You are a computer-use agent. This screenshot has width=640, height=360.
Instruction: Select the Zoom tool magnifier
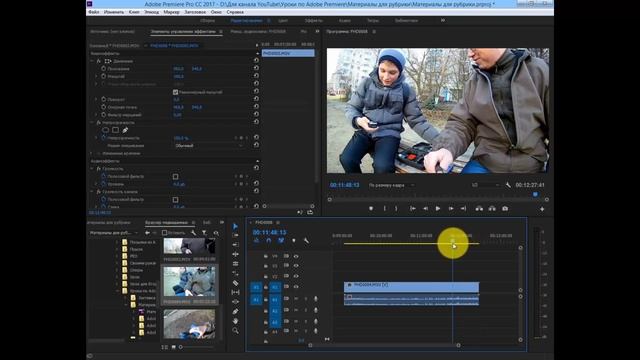236,331
